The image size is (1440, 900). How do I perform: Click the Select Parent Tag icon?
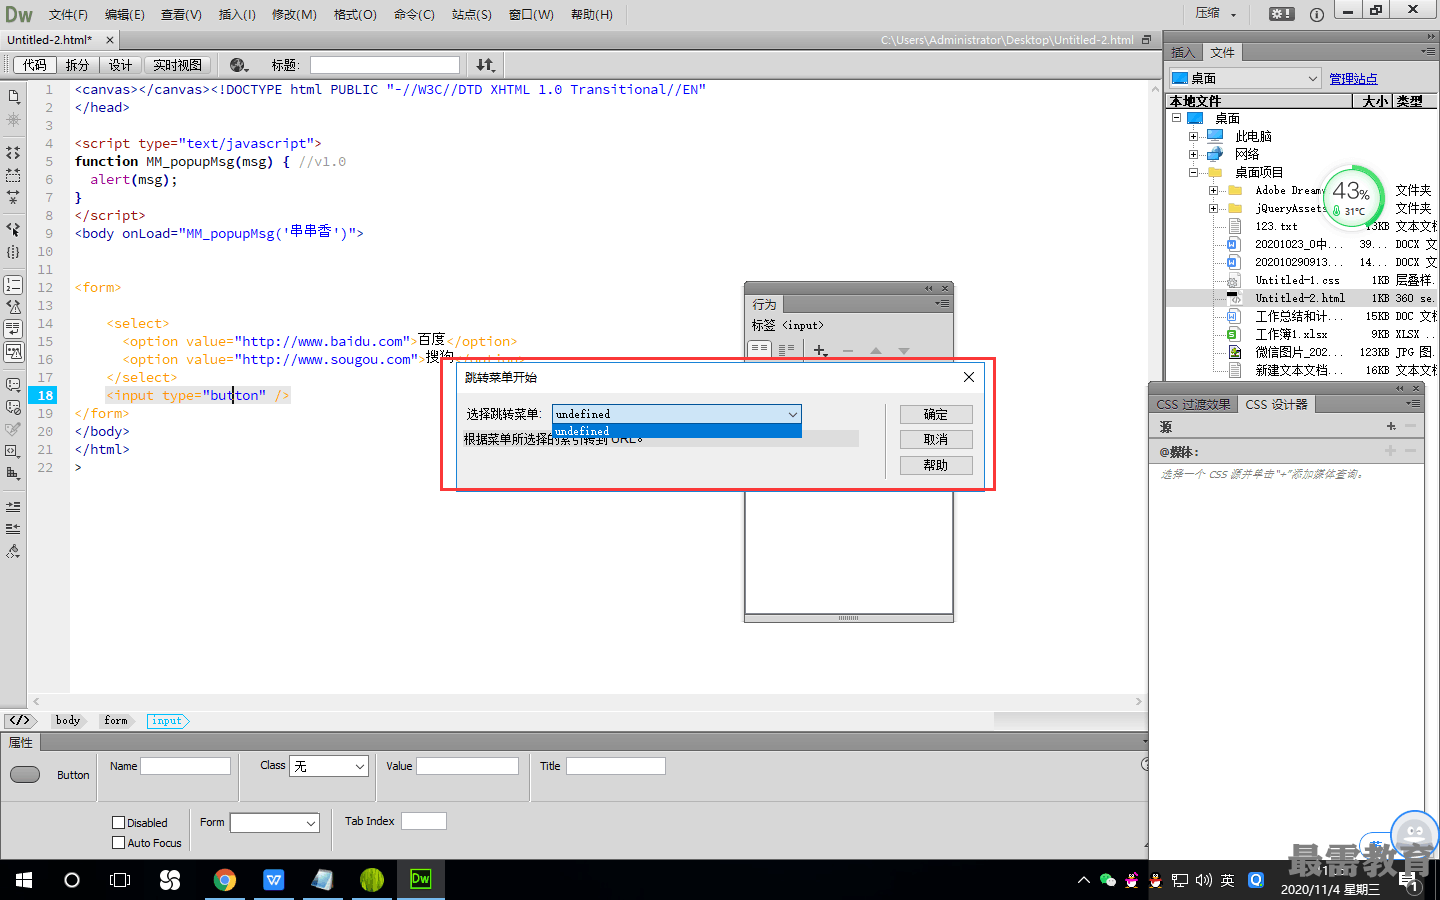[x=13, y=229]
